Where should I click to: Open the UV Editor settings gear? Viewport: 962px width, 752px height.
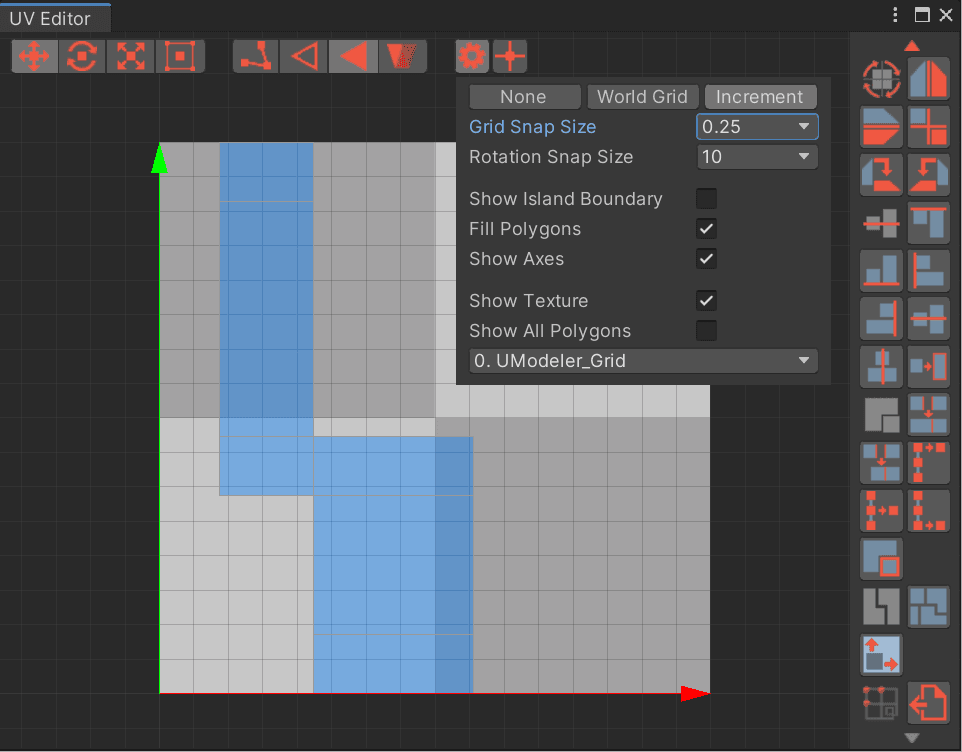[471, 57]
